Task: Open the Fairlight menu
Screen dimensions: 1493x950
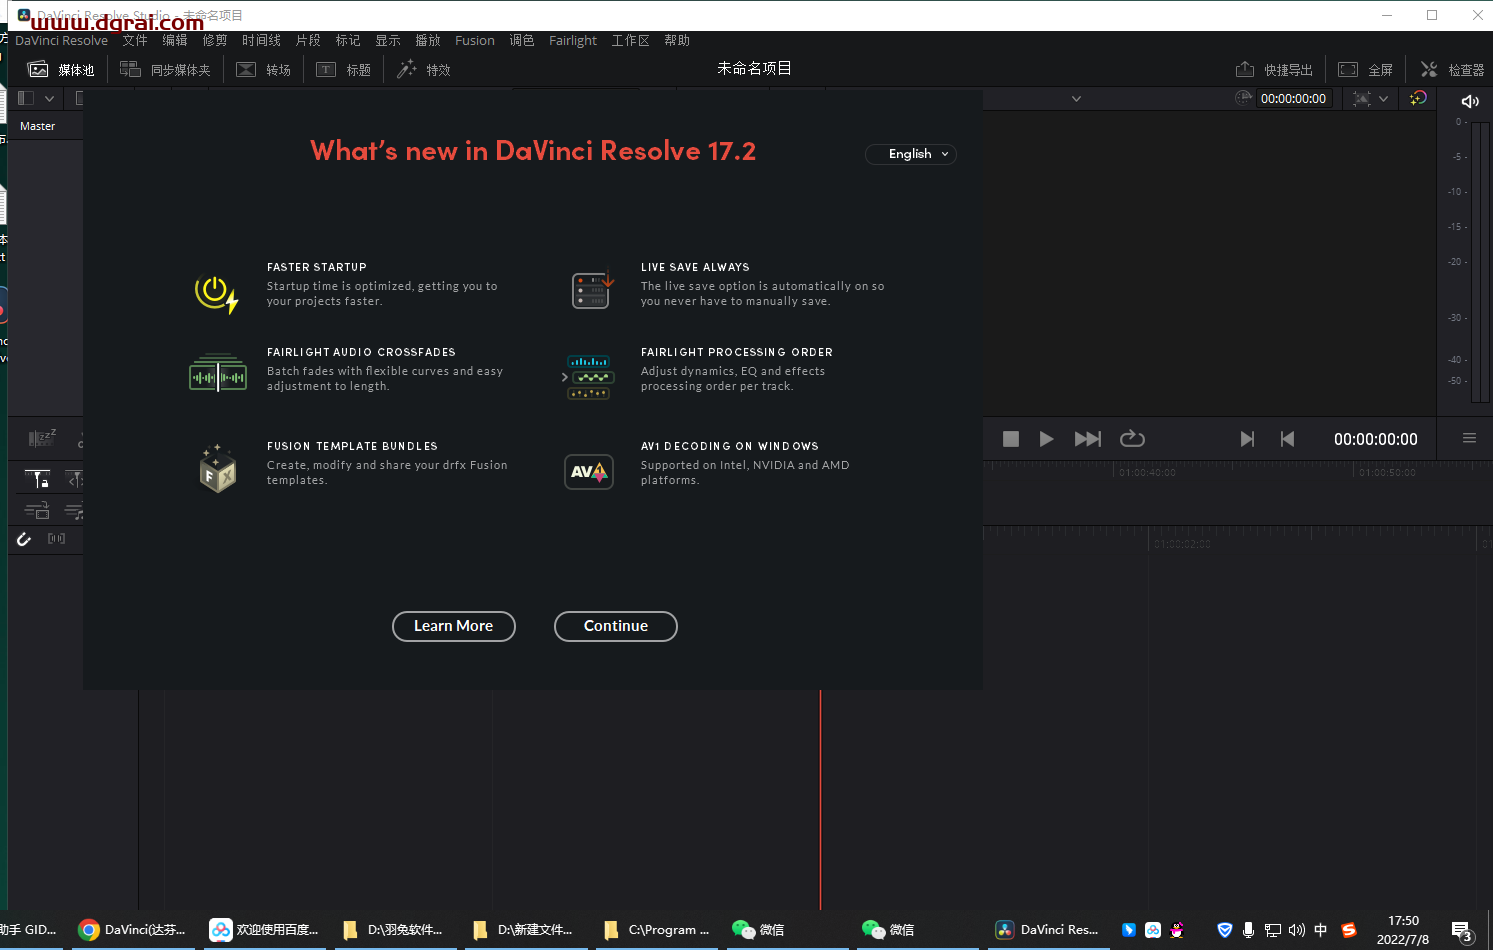Action: [x=572, y=40]
